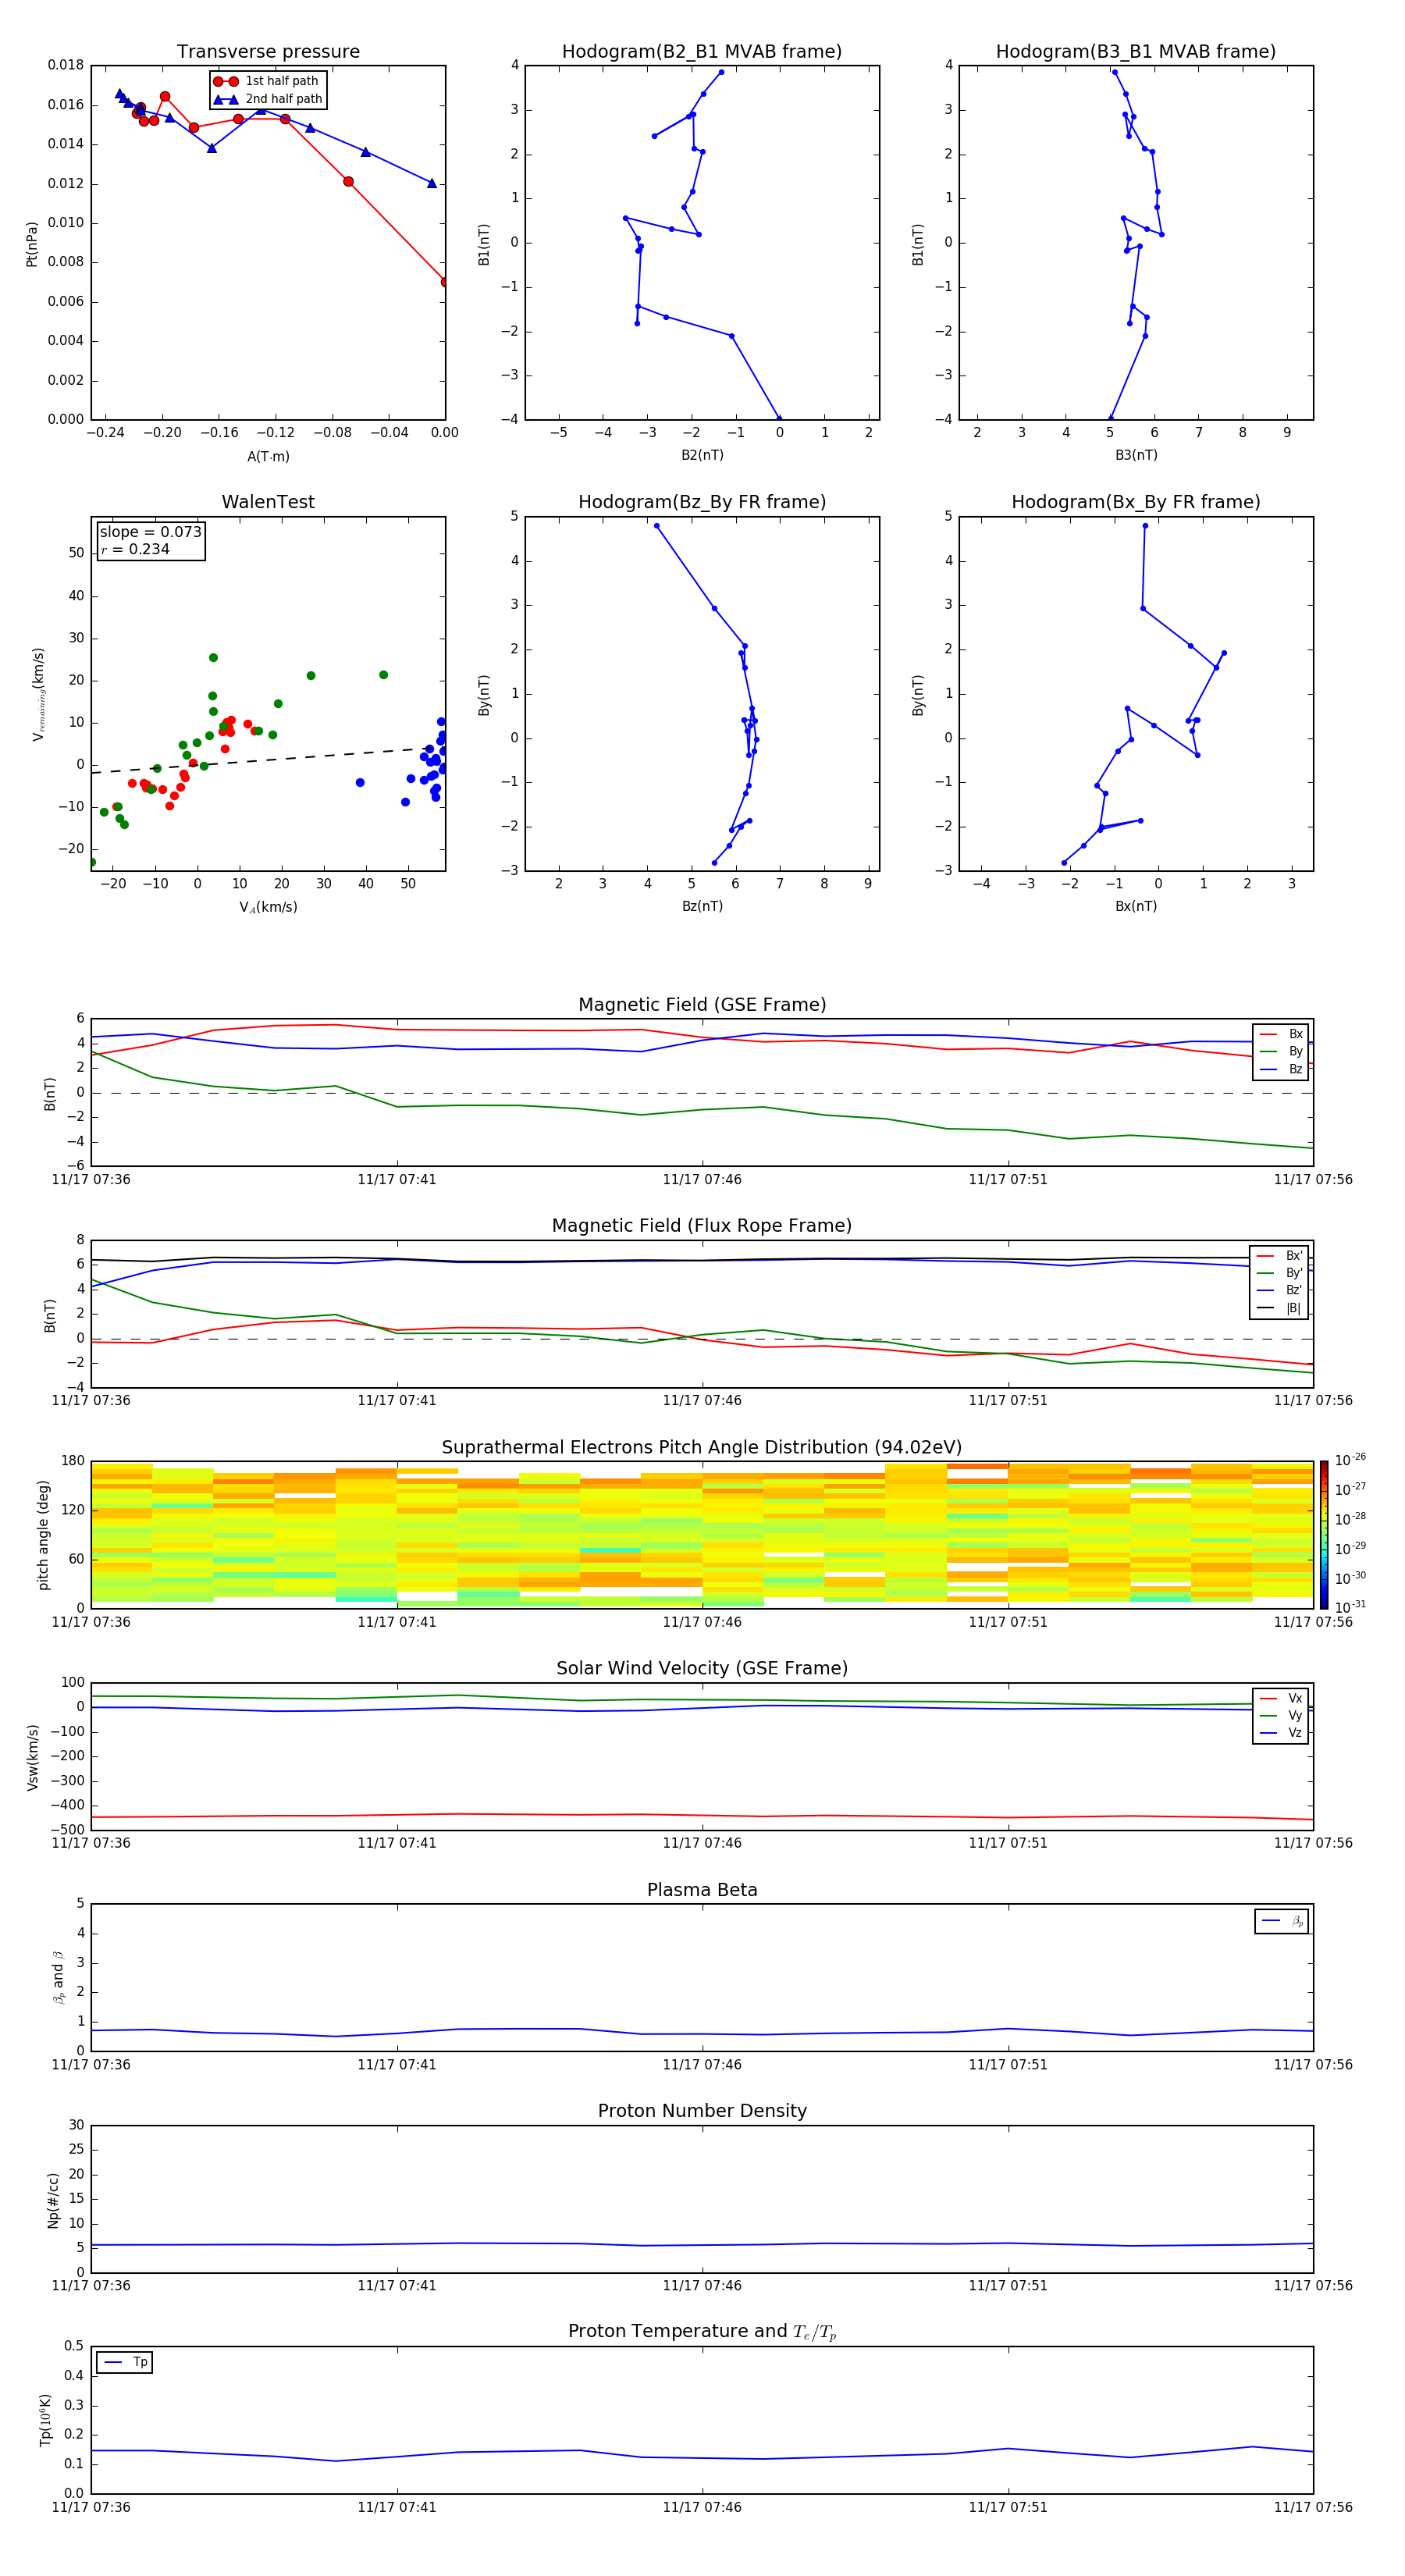Click the 'pitch angle (deg)' axis label

tap(43, 1535)
